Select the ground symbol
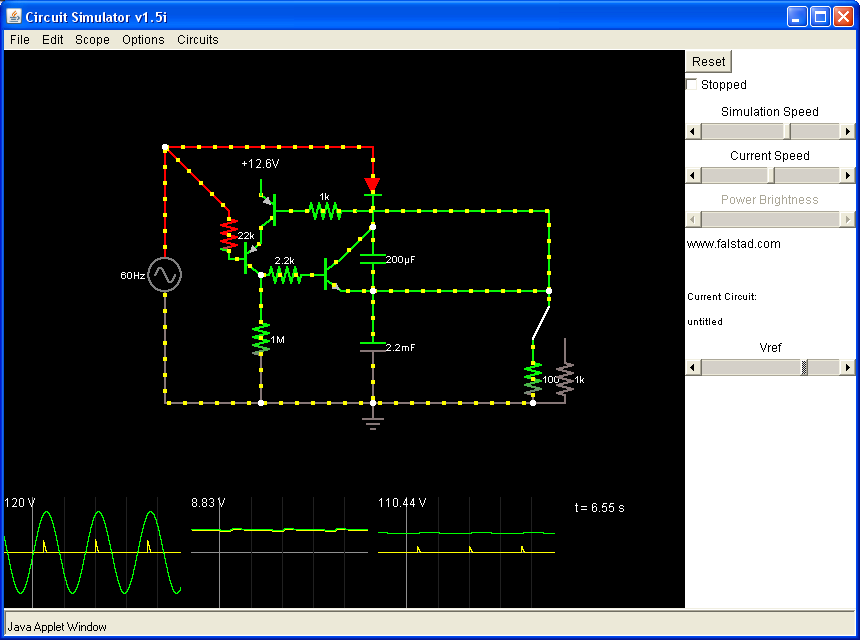This screenshot has width=860, height=640. pos(373,422)
